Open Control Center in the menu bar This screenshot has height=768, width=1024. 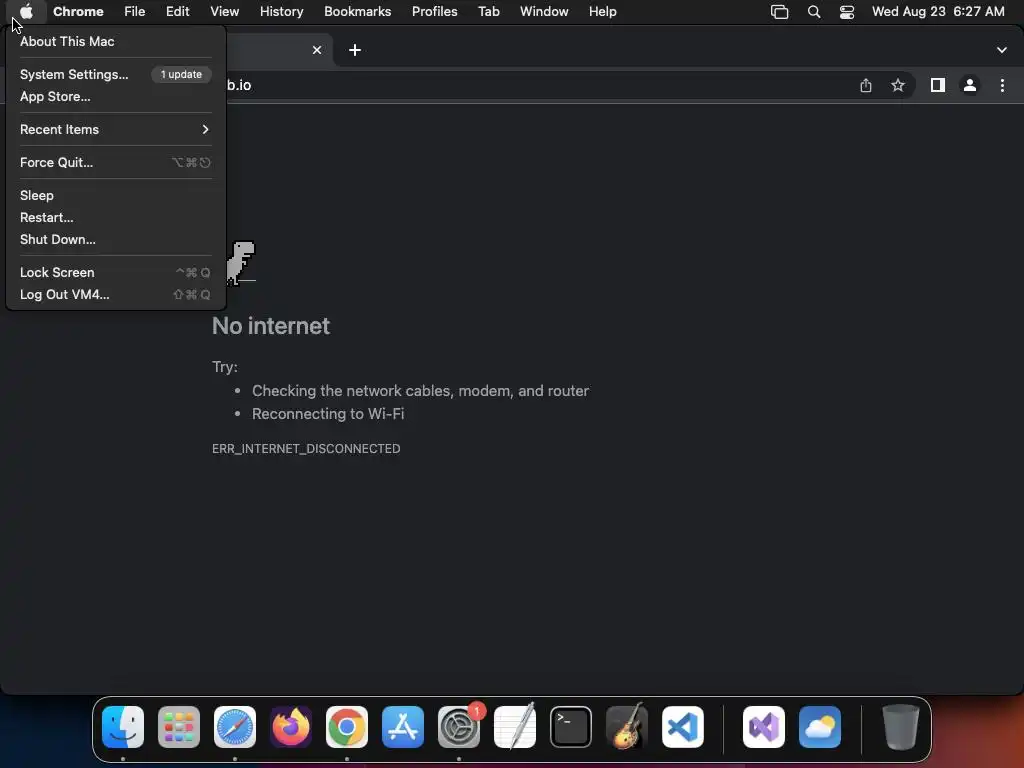pyautogui.click(x=847, y=12)
